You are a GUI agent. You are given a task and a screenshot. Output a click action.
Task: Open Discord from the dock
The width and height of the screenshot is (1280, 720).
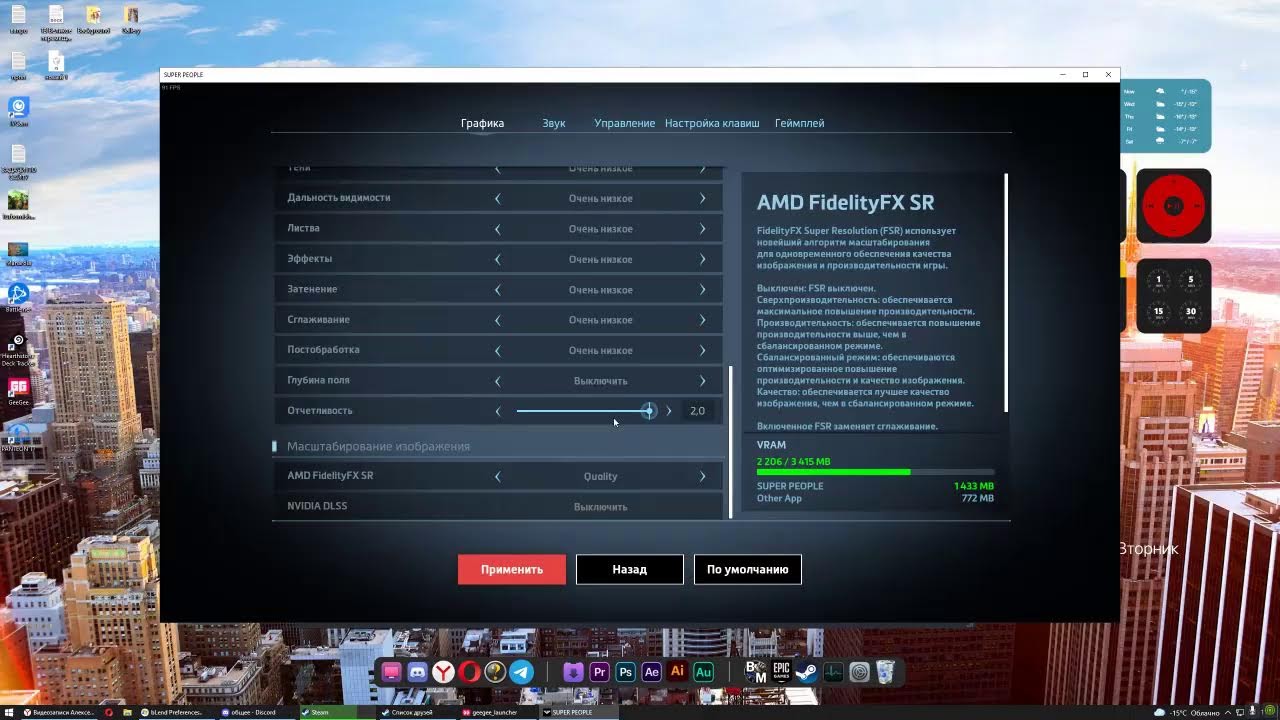click(x=417, y=673)
